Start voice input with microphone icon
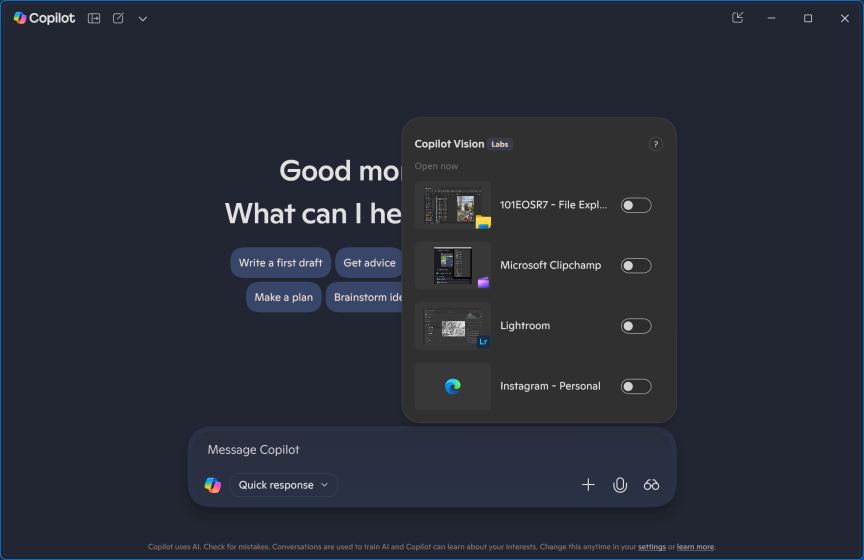 620,485
